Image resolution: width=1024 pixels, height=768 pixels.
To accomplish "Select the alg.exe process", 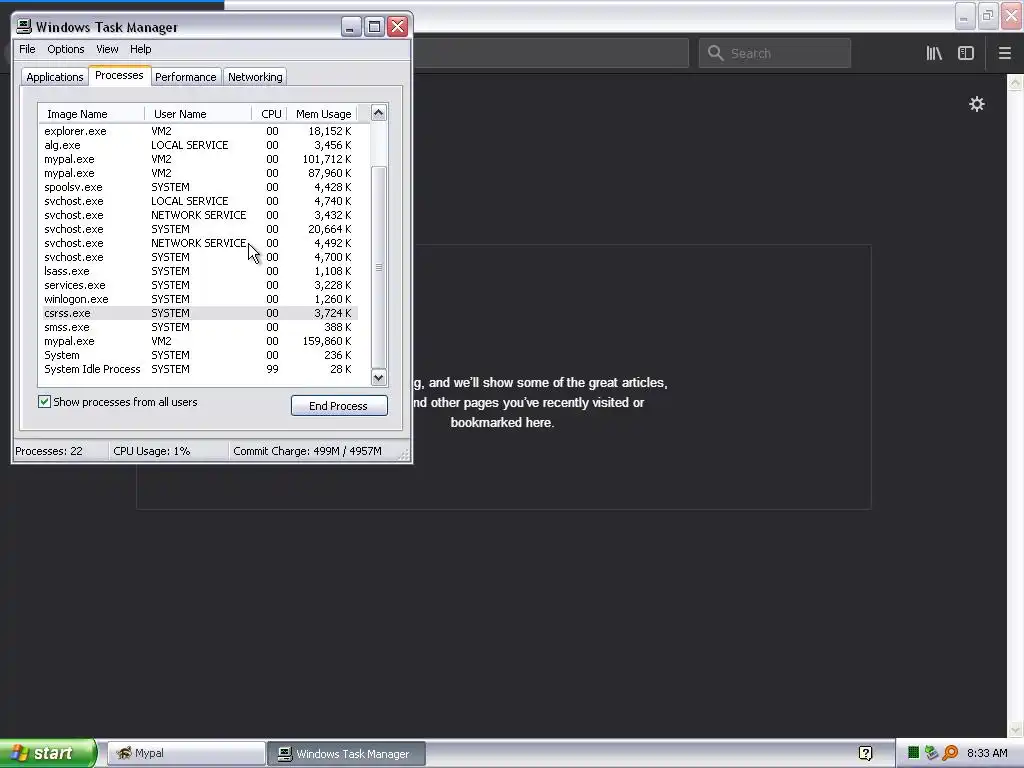I will pyautogui.click(x=199, y=145).
